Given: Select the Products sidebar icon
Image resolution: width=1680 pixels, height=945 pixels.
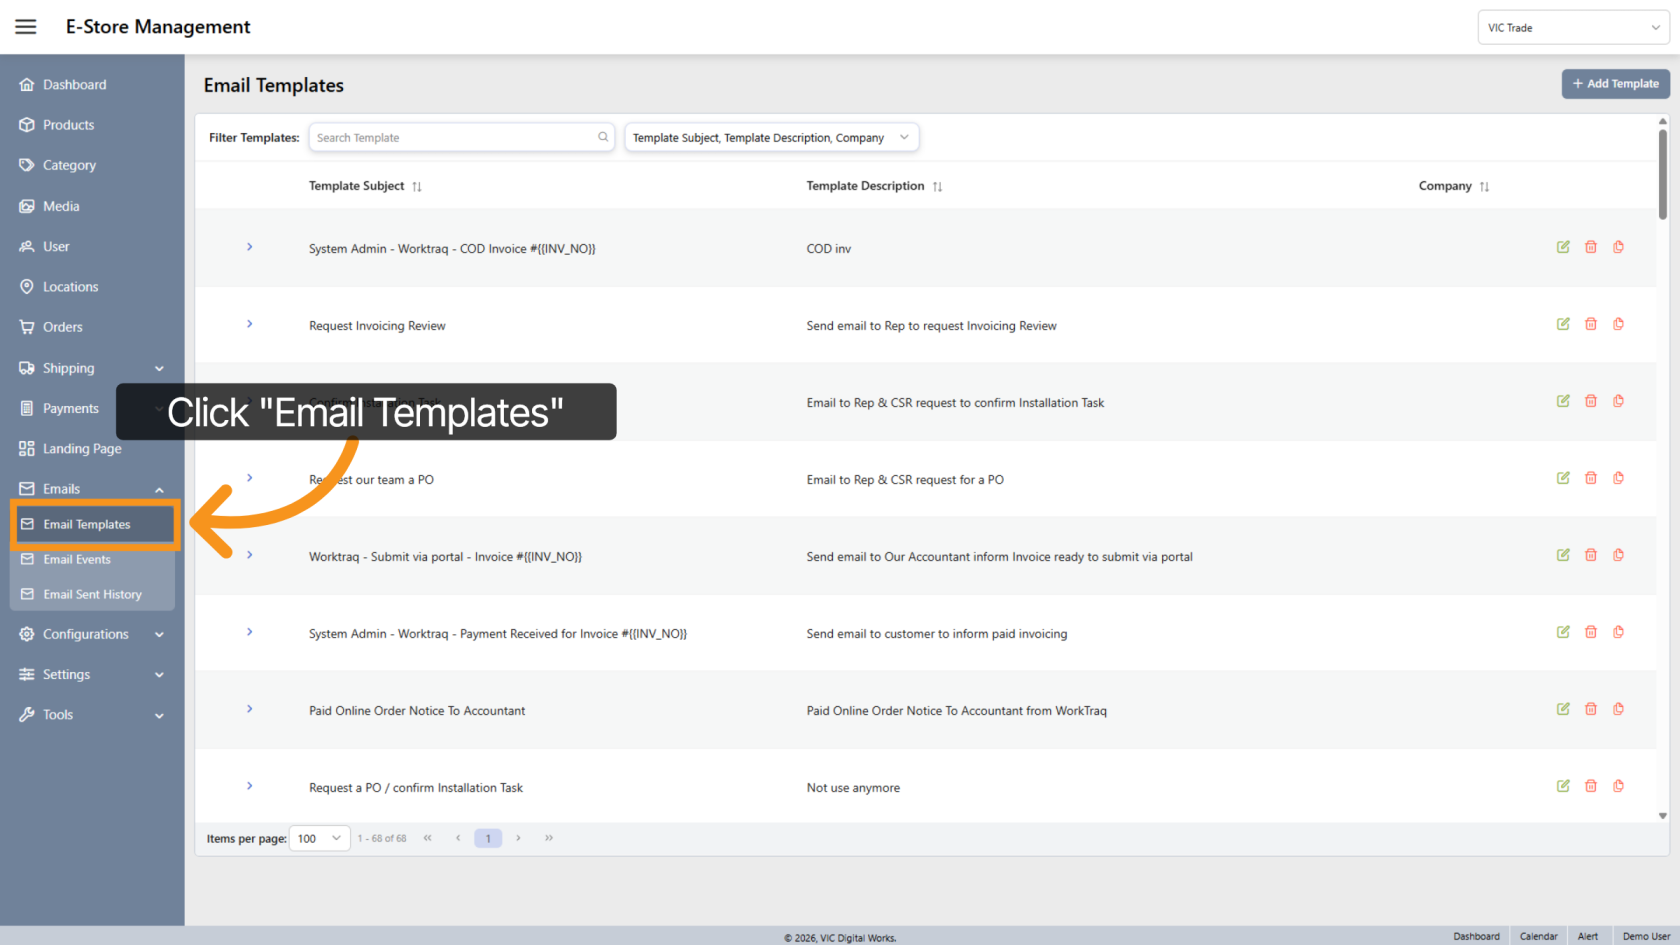Looking at the screenshot, I should point(27,124).
